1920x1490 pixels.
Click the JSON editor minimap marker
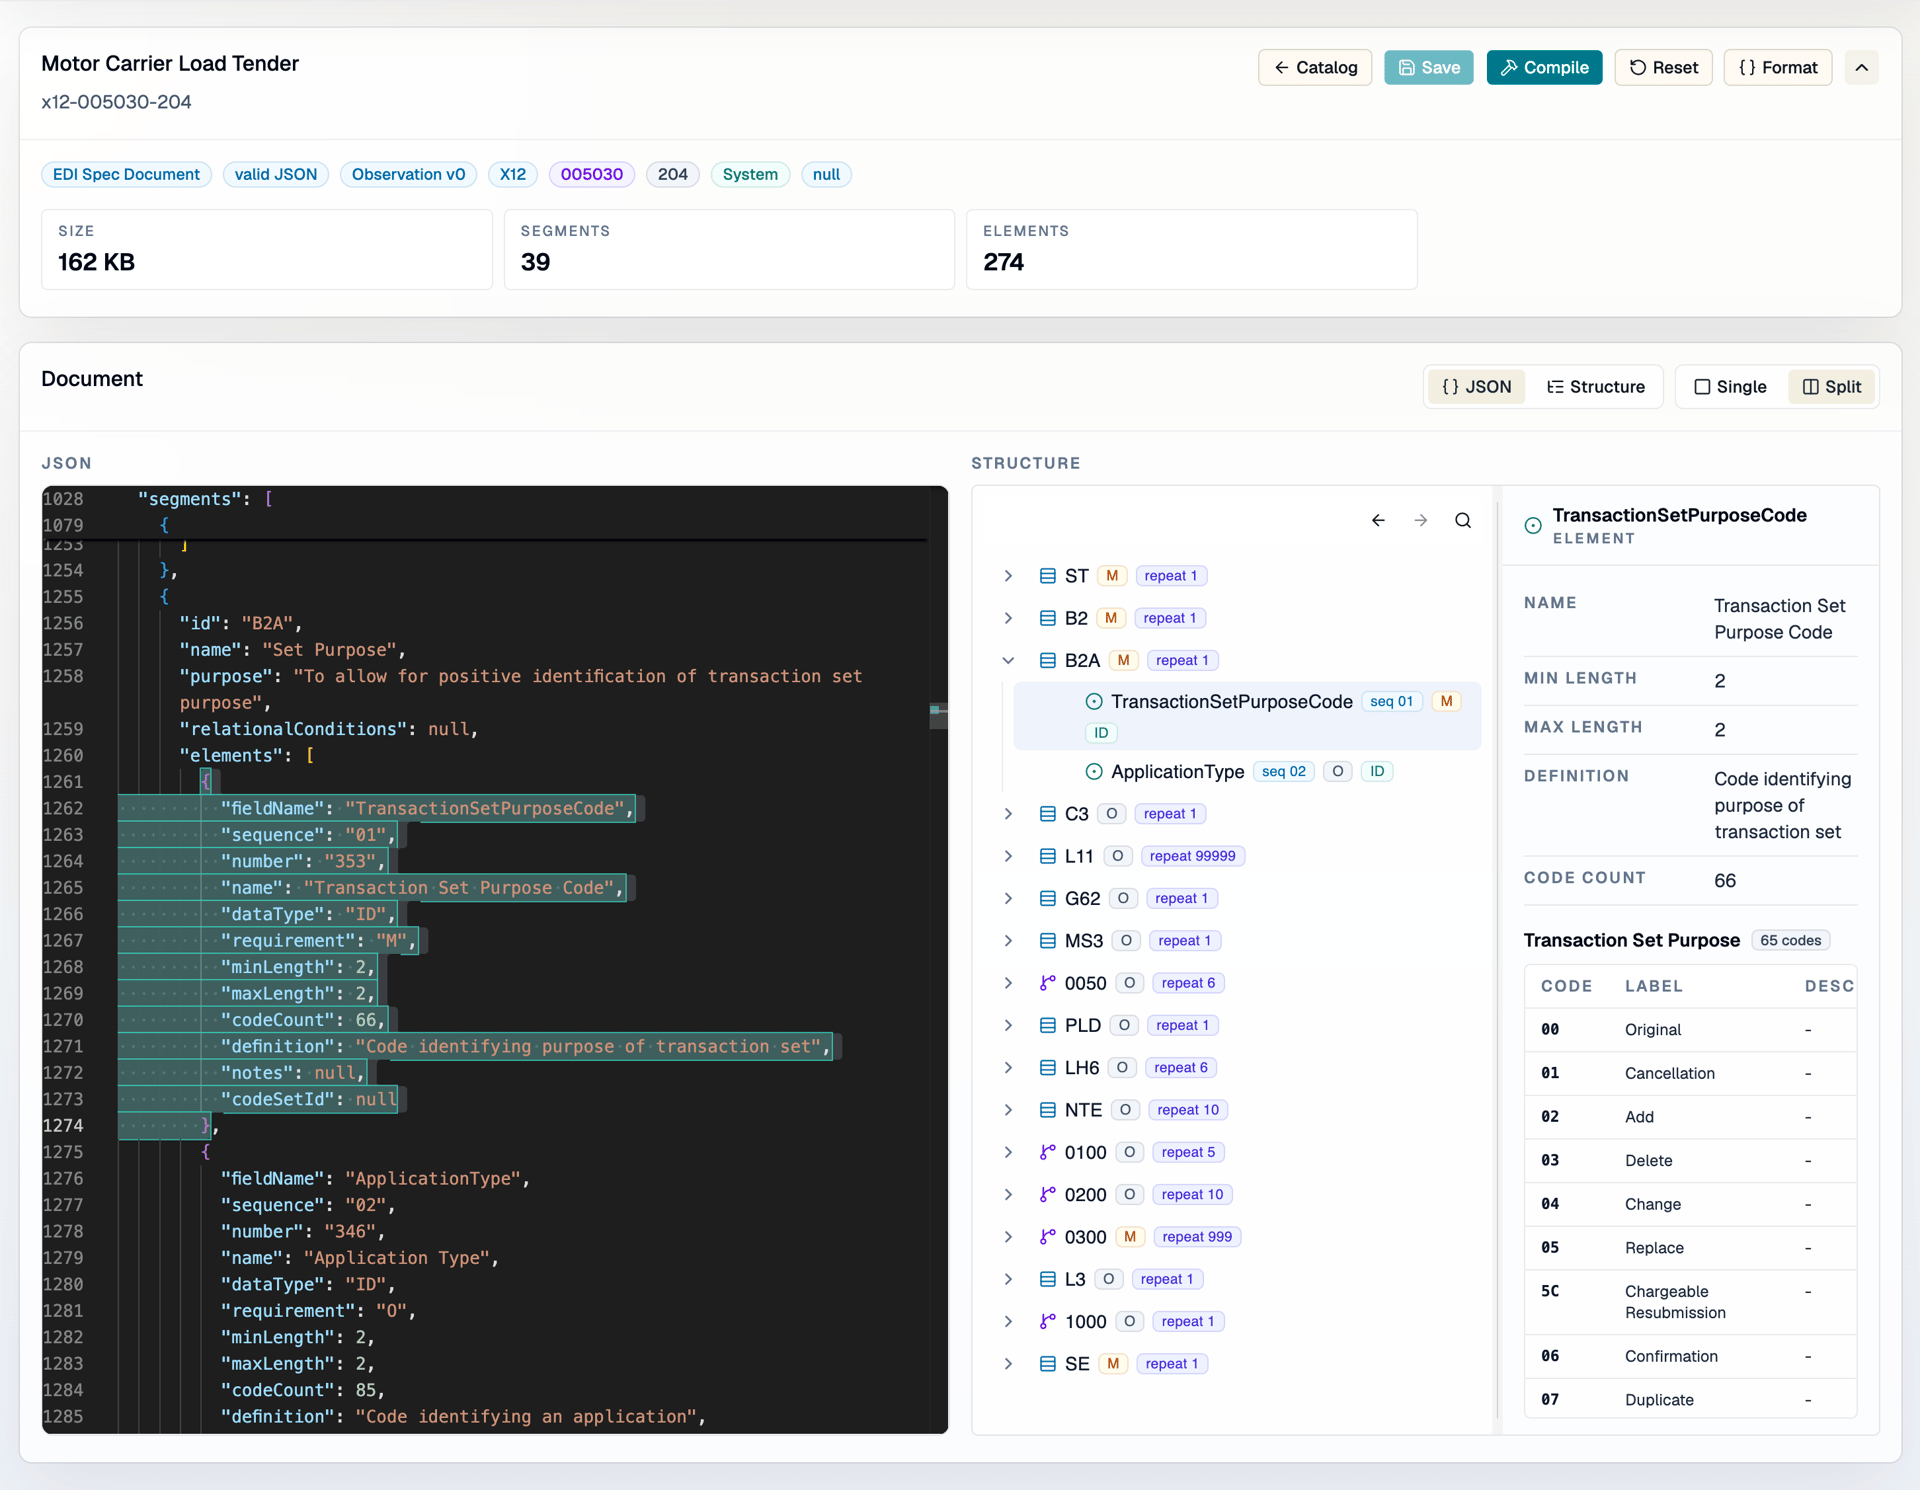(938, 713)
